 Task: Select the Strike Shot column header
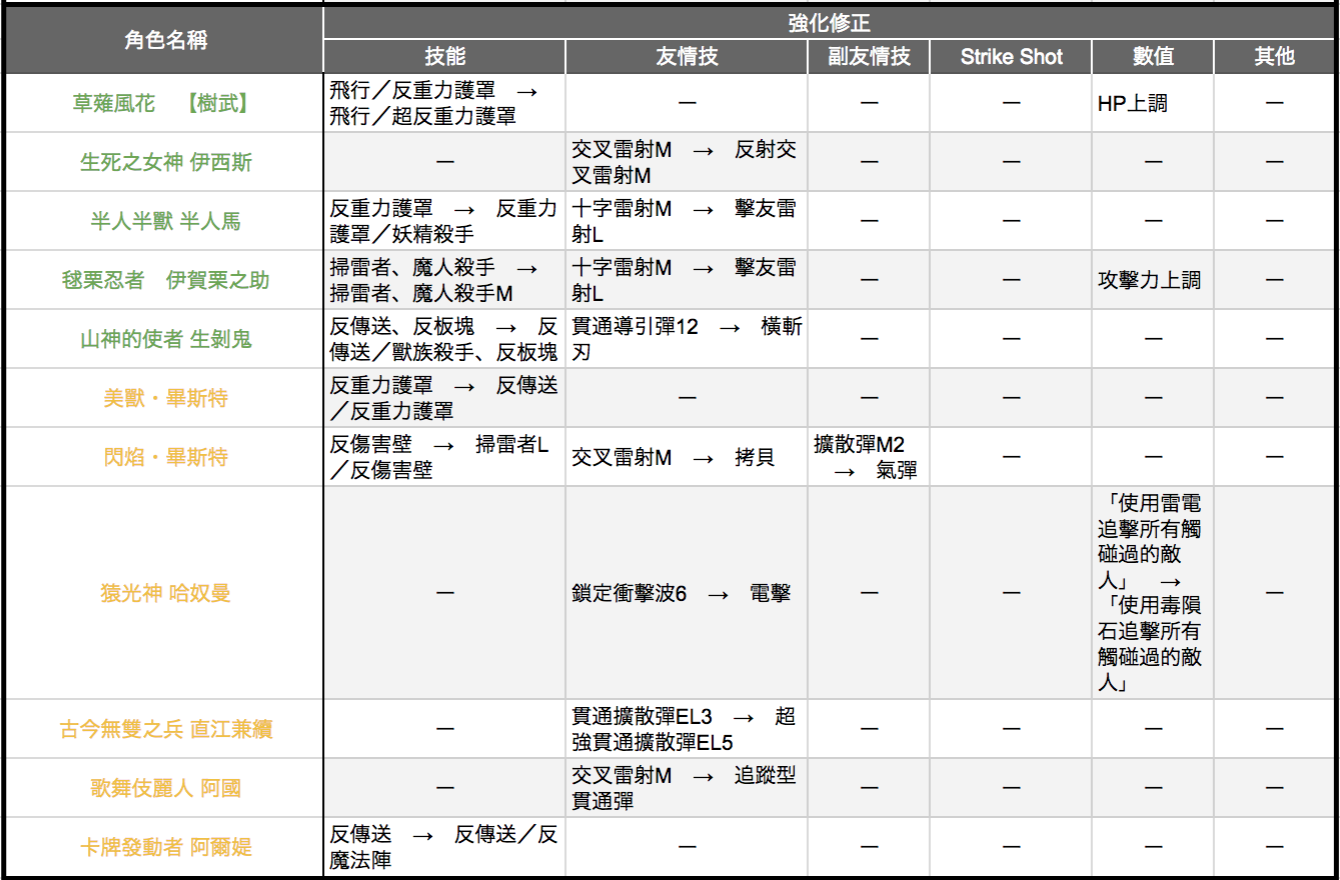[1011, 57]
